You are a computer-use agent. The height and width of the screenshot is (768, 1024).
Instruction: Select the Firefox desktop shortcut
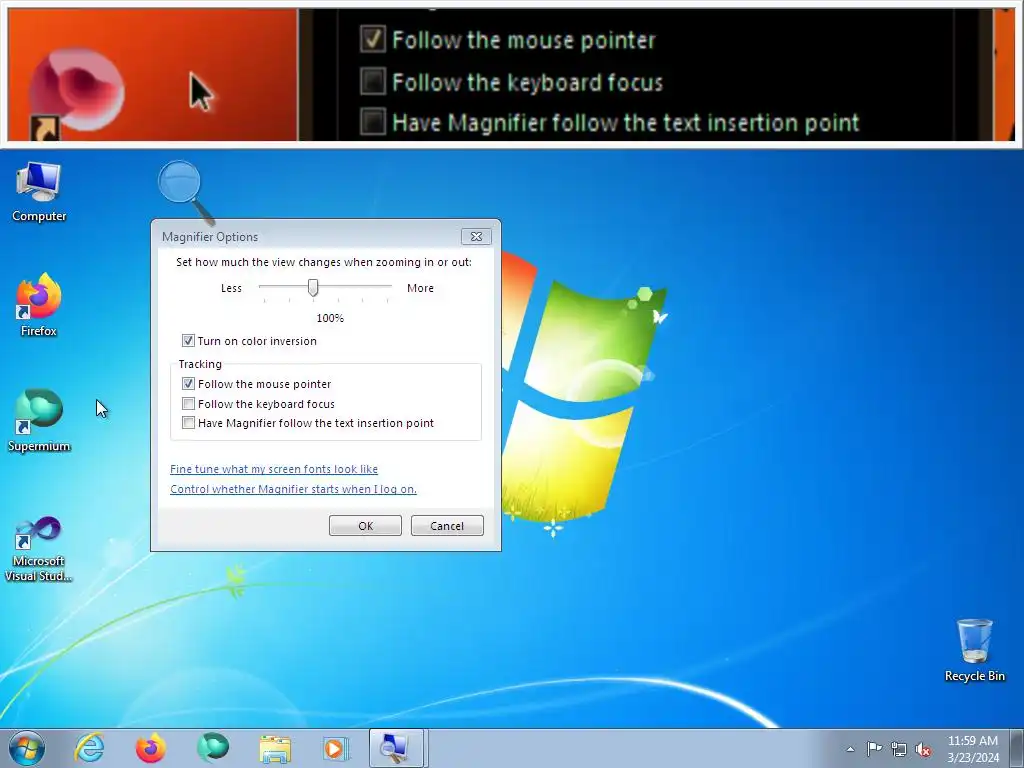pyautogui.click(x=39, y=306)
